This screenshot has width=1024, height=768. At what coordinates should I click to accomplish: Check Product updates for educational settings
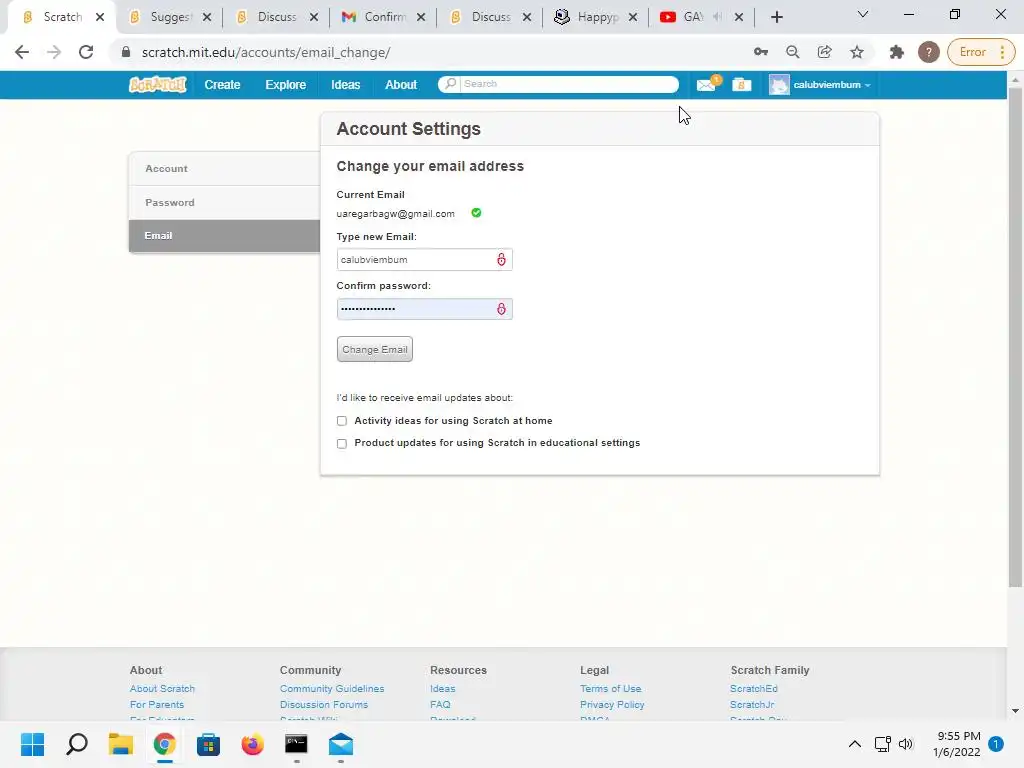point(342,443)
